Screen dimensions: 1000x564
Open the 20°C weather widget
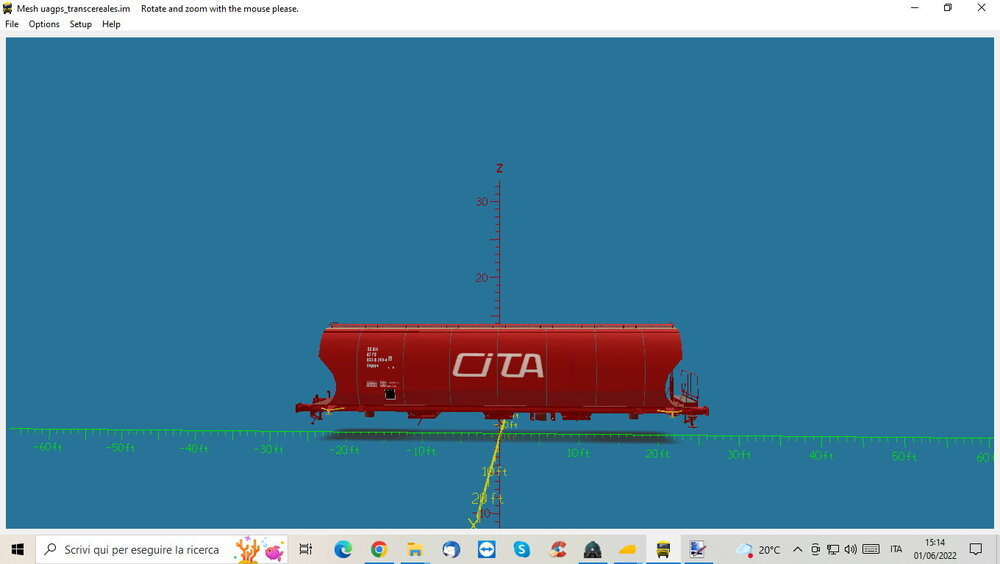click(758, 549)
